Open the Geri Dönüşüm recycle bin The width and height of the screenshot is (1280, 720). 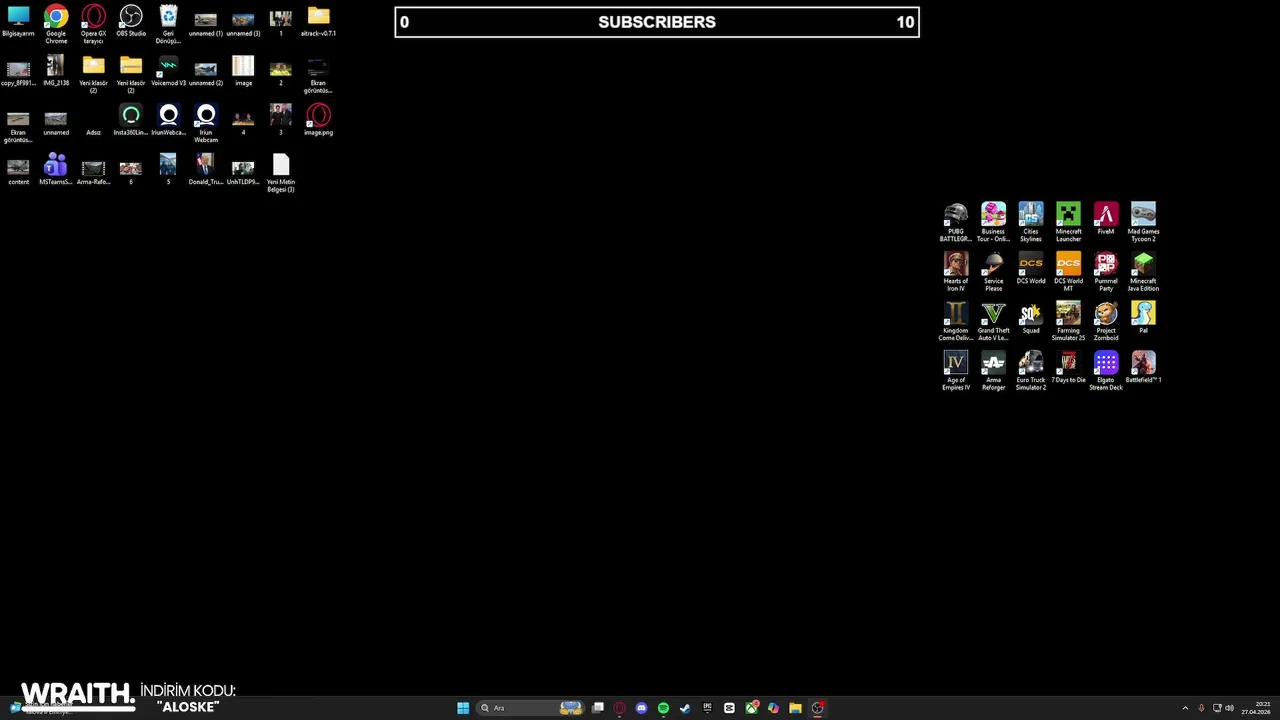168,24
